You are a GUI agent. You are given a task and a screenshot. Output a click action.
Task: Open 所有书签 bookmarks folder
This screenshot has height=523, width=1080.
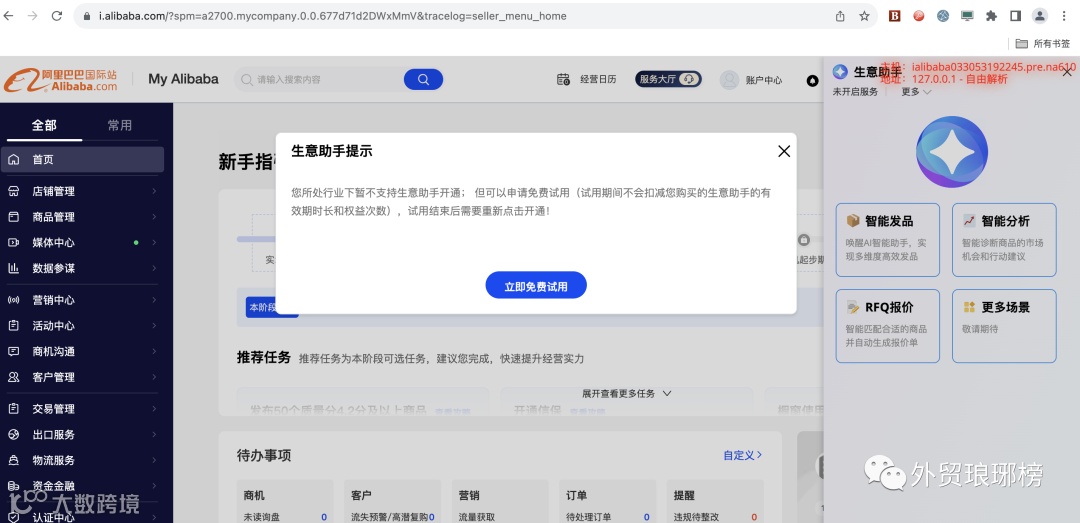point(1043,43)
